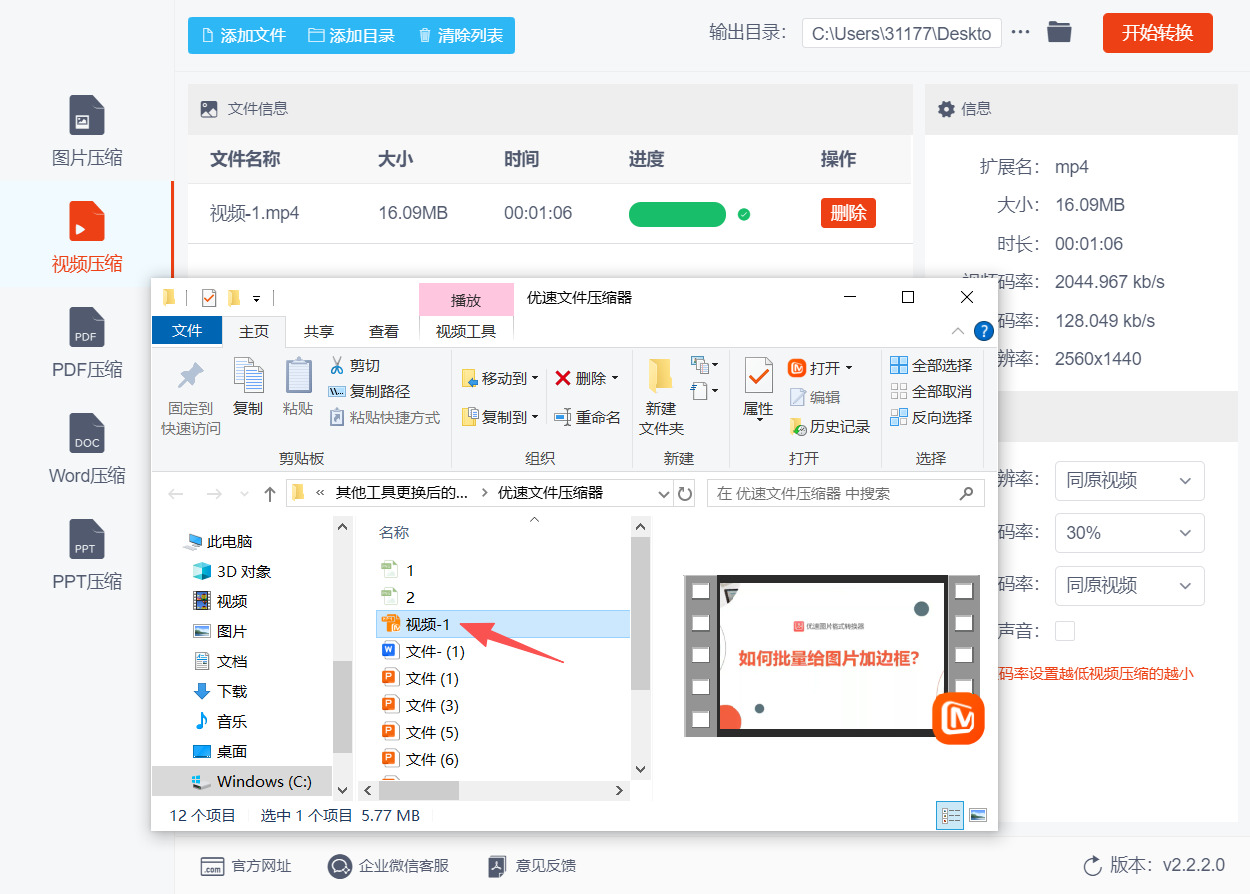The image size is (1250, 894).
Task: Select 此电脑 in the navigation pane
Action: pyautogui.click(x=218, y=541)
